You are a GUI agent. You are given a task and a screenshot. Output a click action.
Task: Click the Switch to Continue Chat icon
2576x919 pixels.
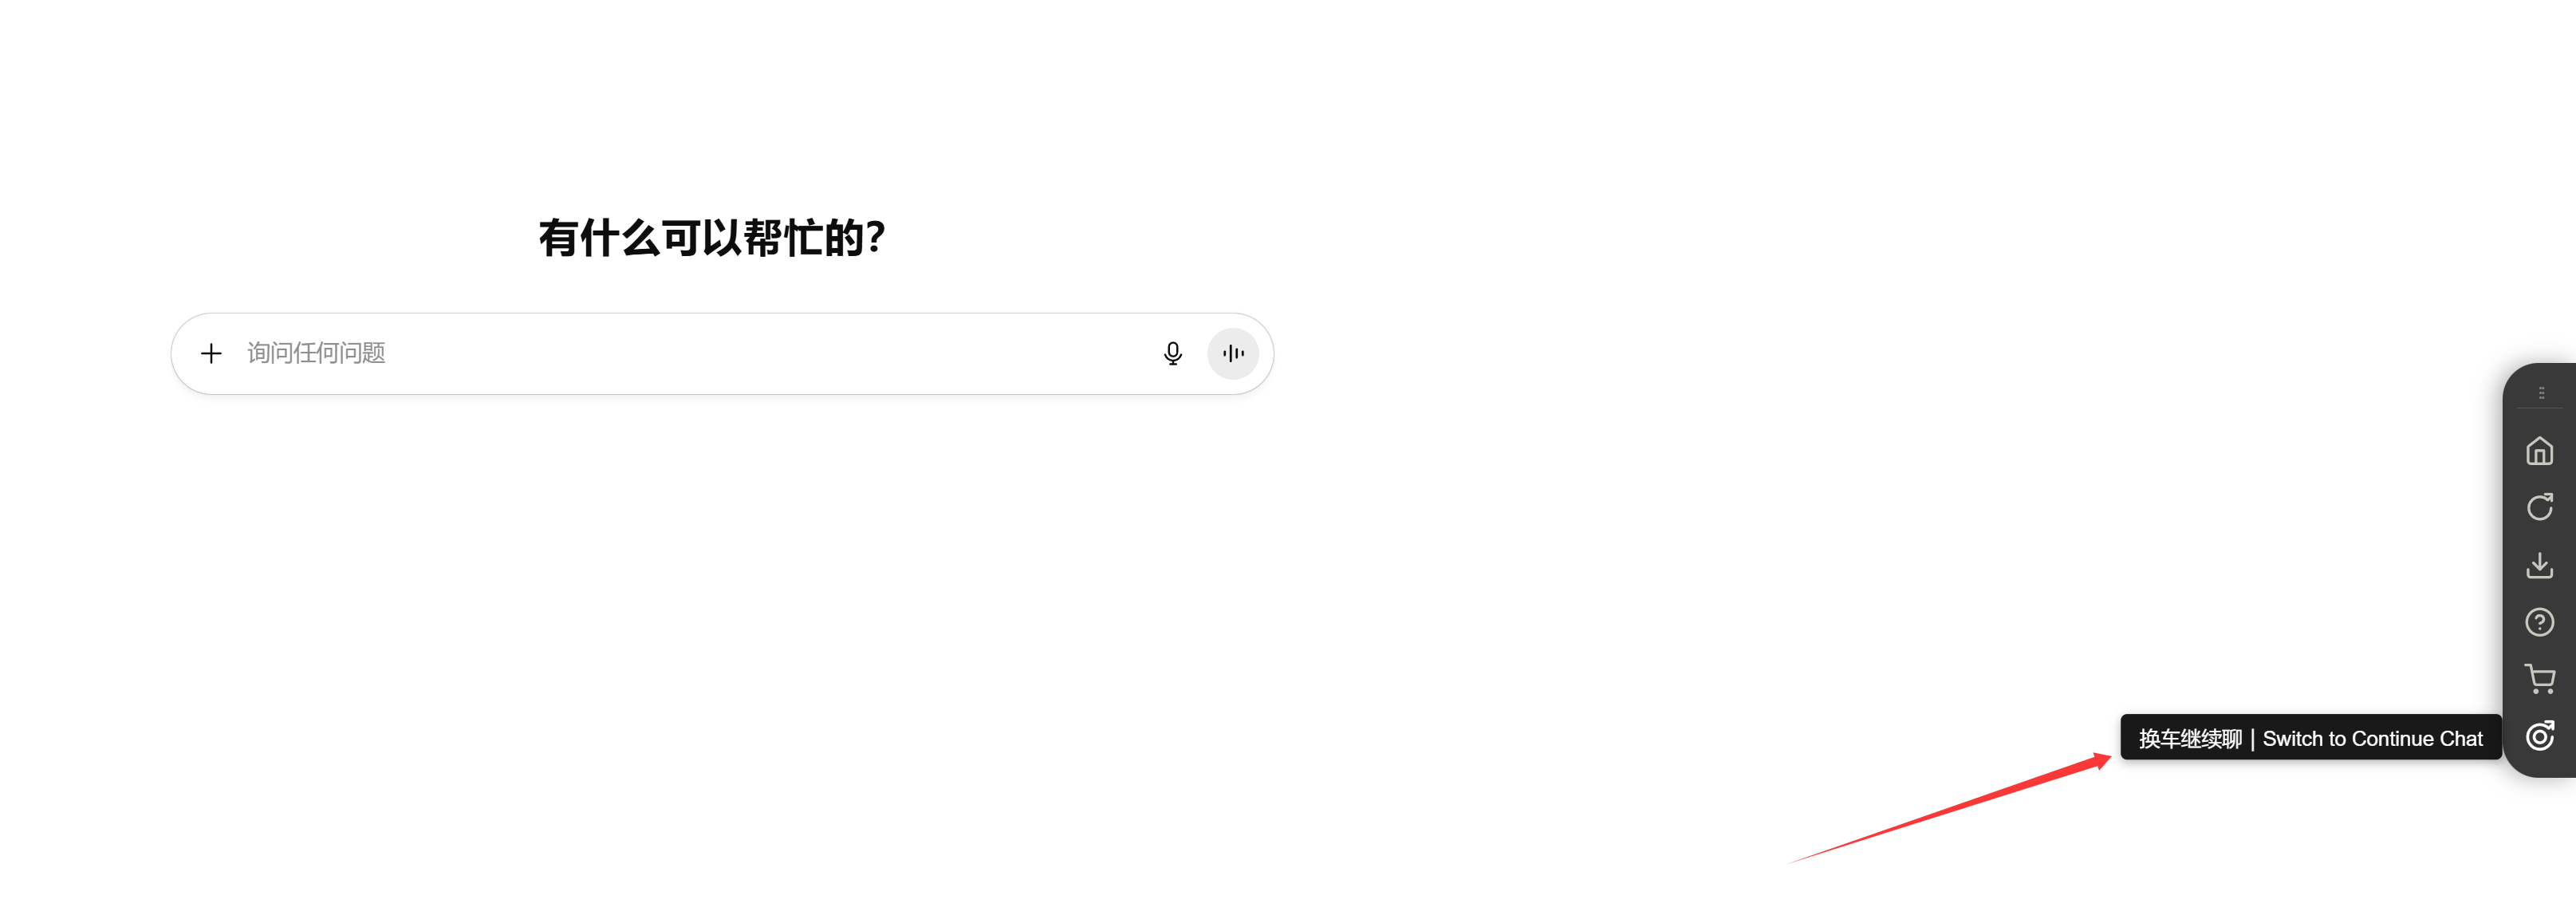(2539, 736)
